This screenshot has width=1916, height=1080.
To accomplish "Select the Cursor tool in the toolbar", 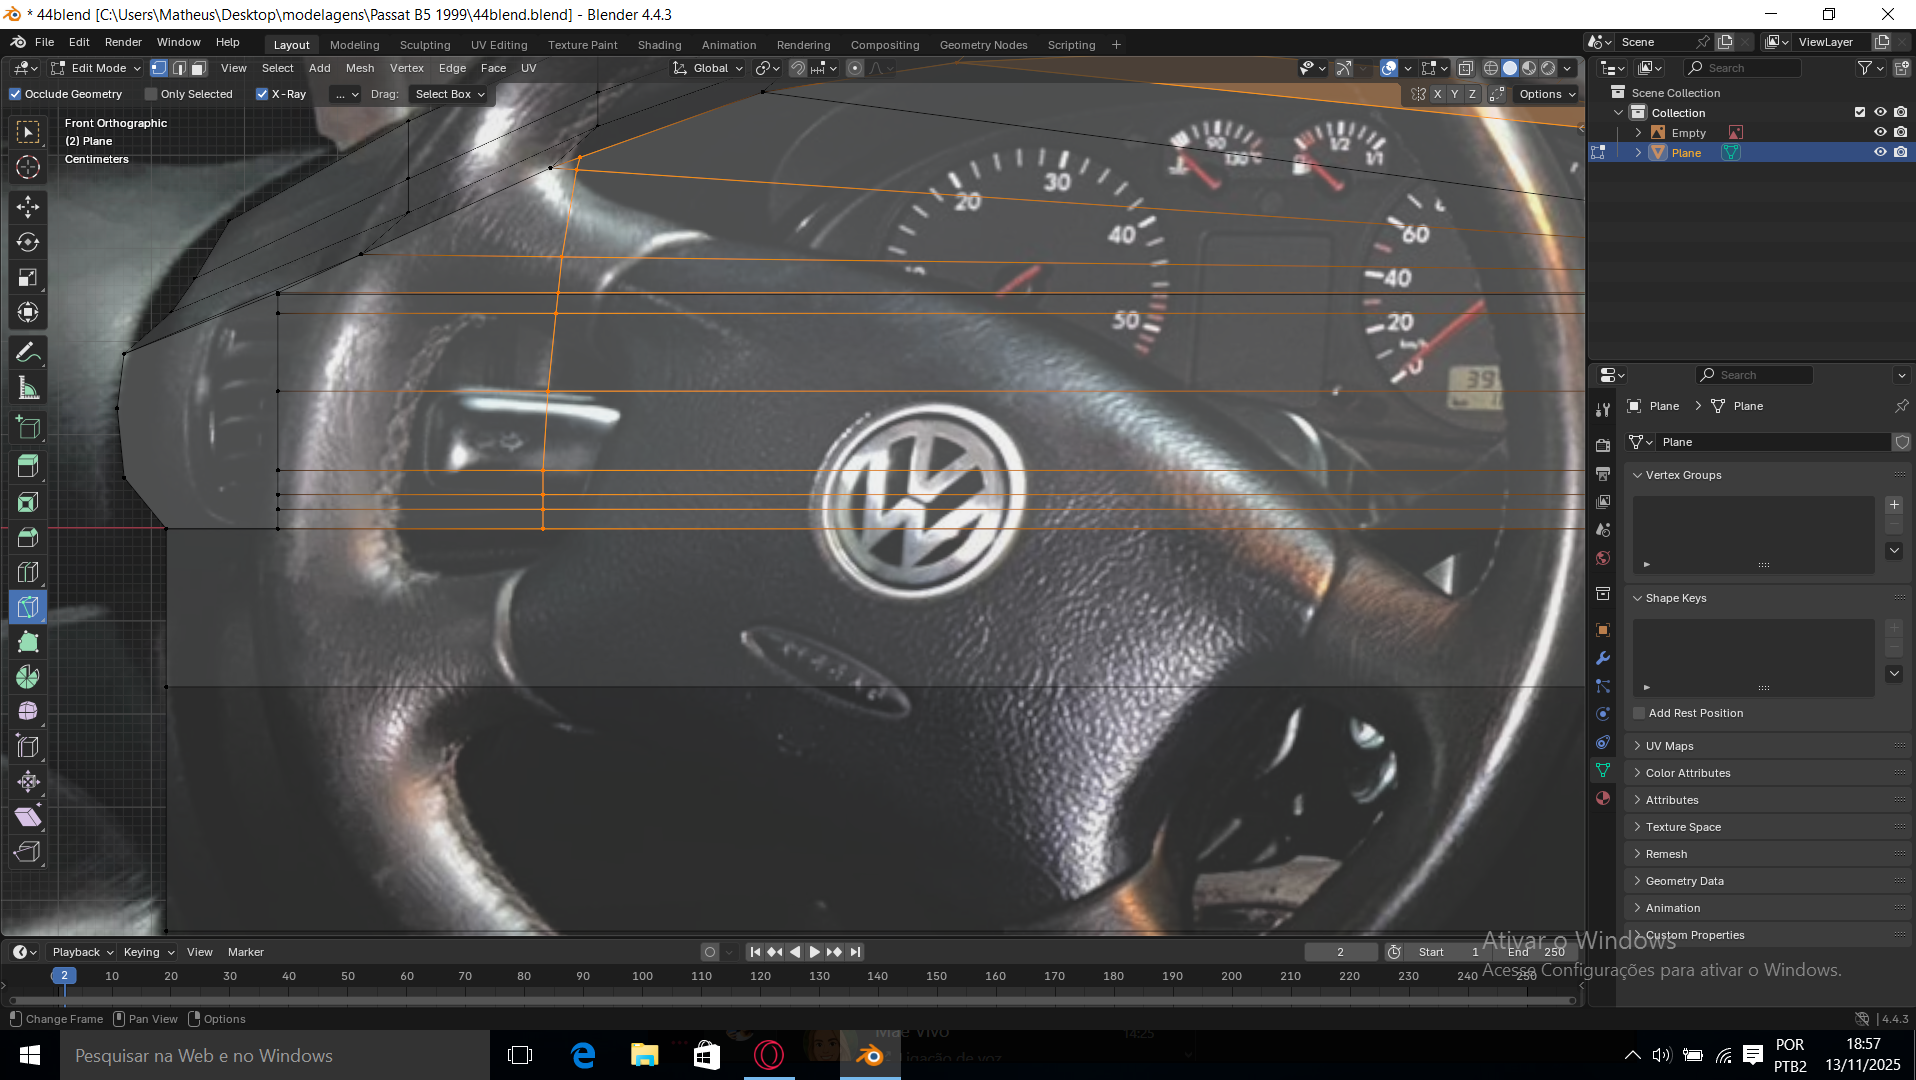I will (x=28, y=167).
